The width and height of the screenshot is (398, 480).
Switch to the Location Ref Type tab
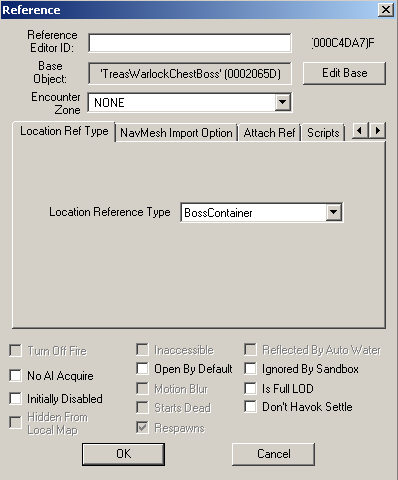point(64,131)
